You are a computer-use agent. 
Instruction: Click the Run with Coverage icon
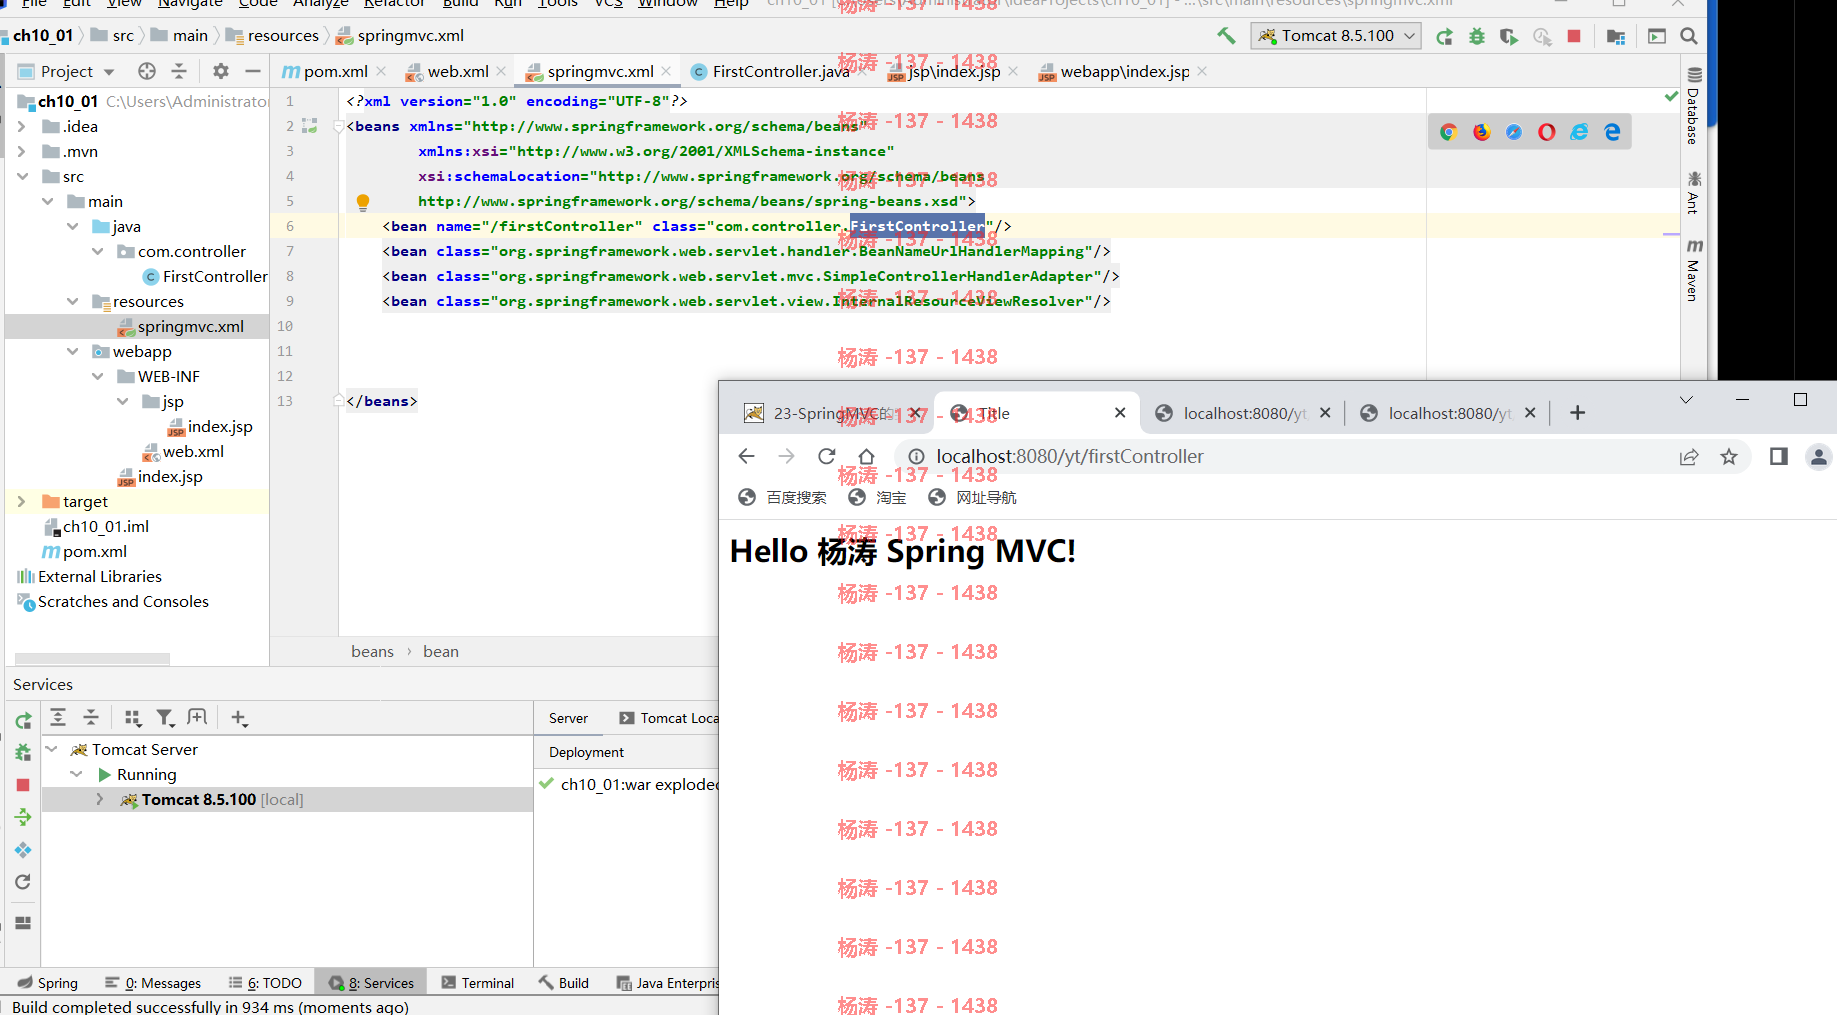1509,37
